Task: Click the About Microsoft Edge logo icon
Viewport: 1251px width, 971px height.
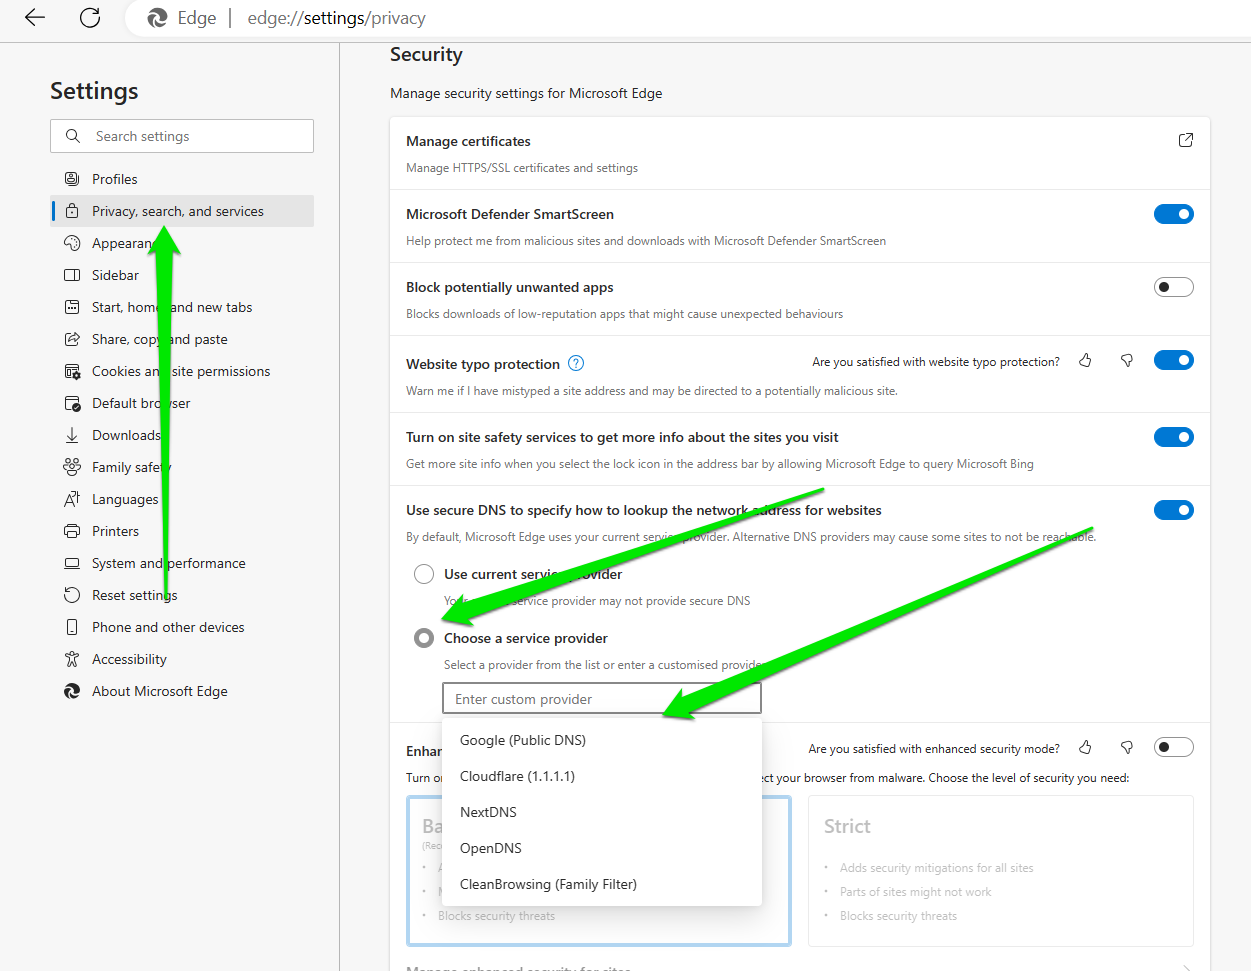Action: (x=72, y=691)
